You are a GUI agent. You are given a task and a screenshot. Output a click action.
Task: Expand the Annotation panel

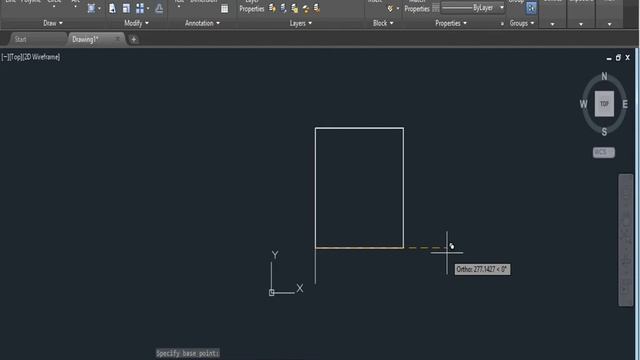[202, 23]
